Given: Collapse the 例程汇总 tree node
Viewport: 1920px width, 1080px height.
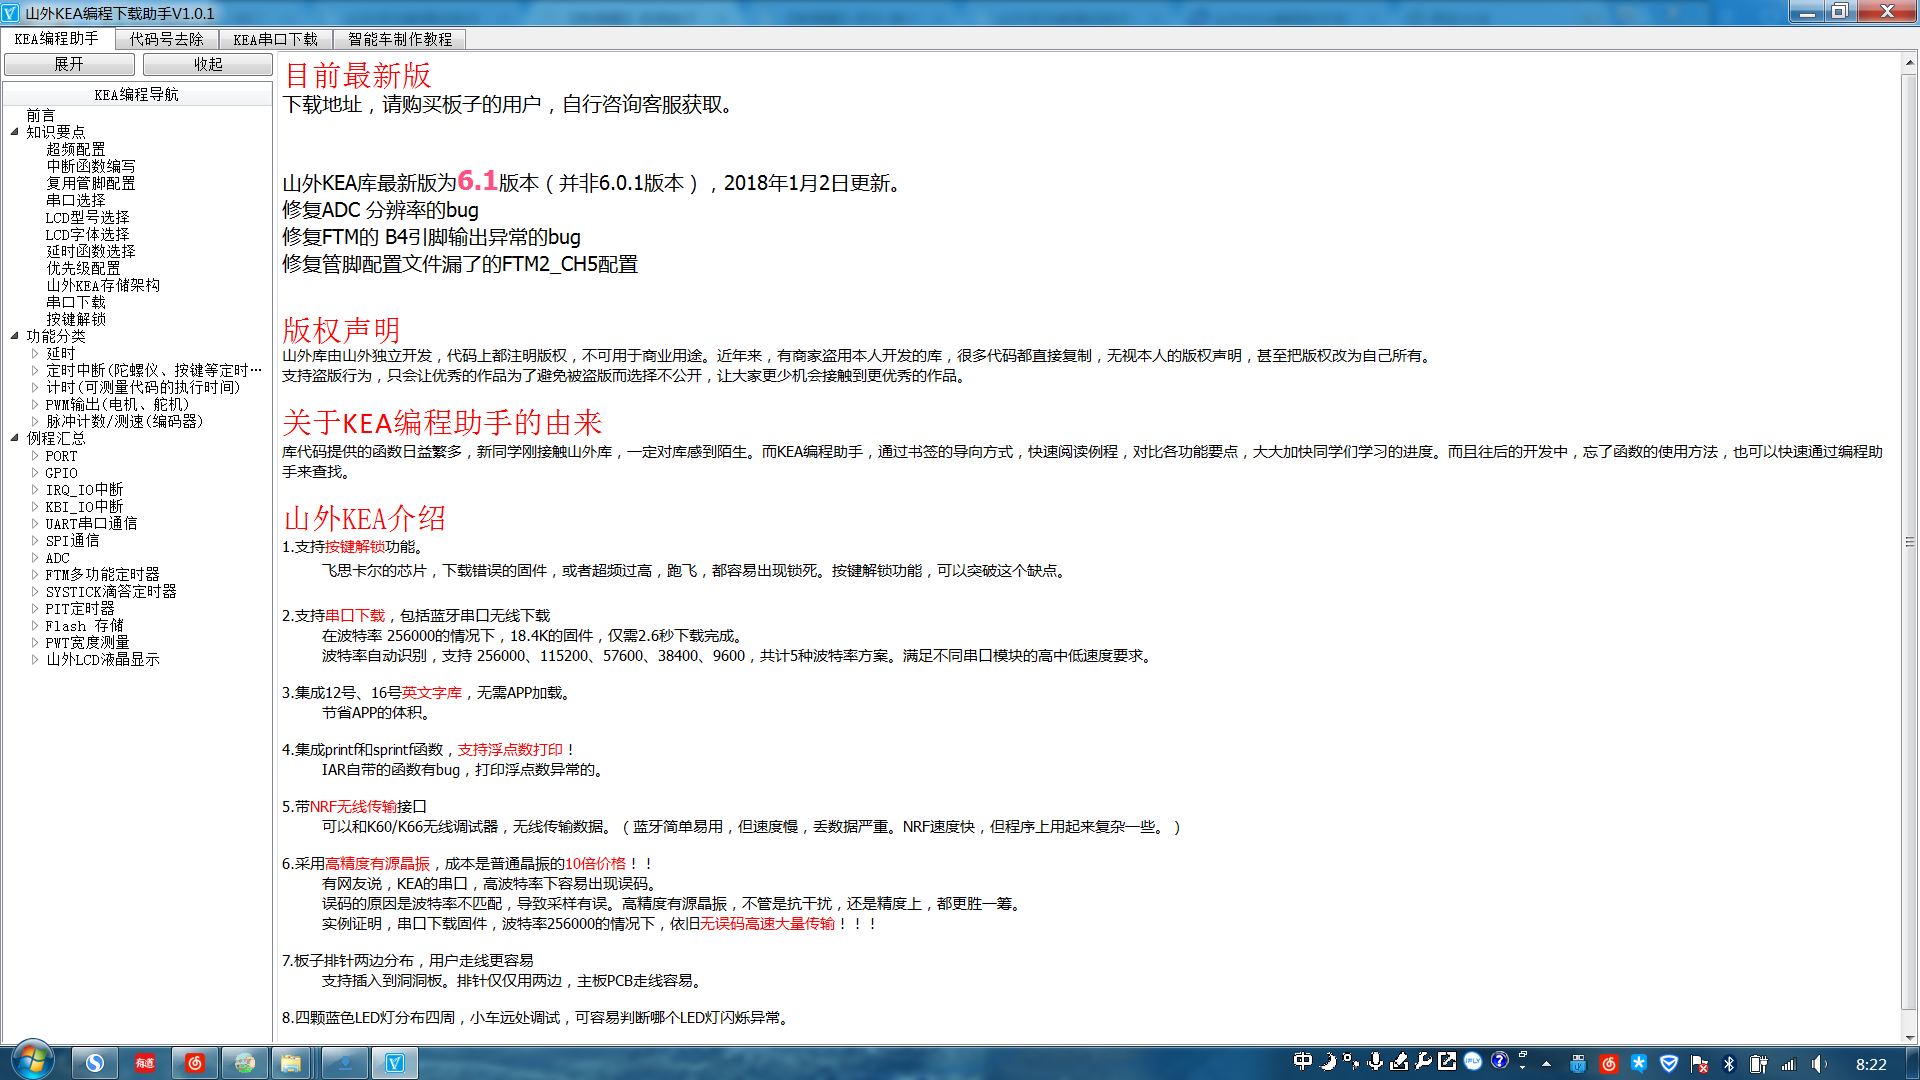Looking at the screenshot, I should 15,438.
